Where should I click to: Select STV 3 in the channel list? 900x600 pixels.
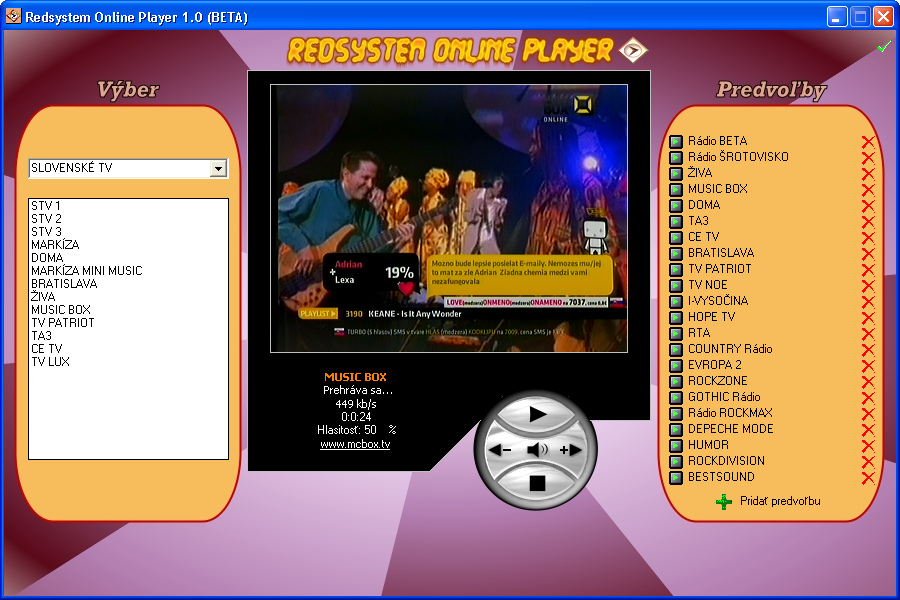click(46, 232)
